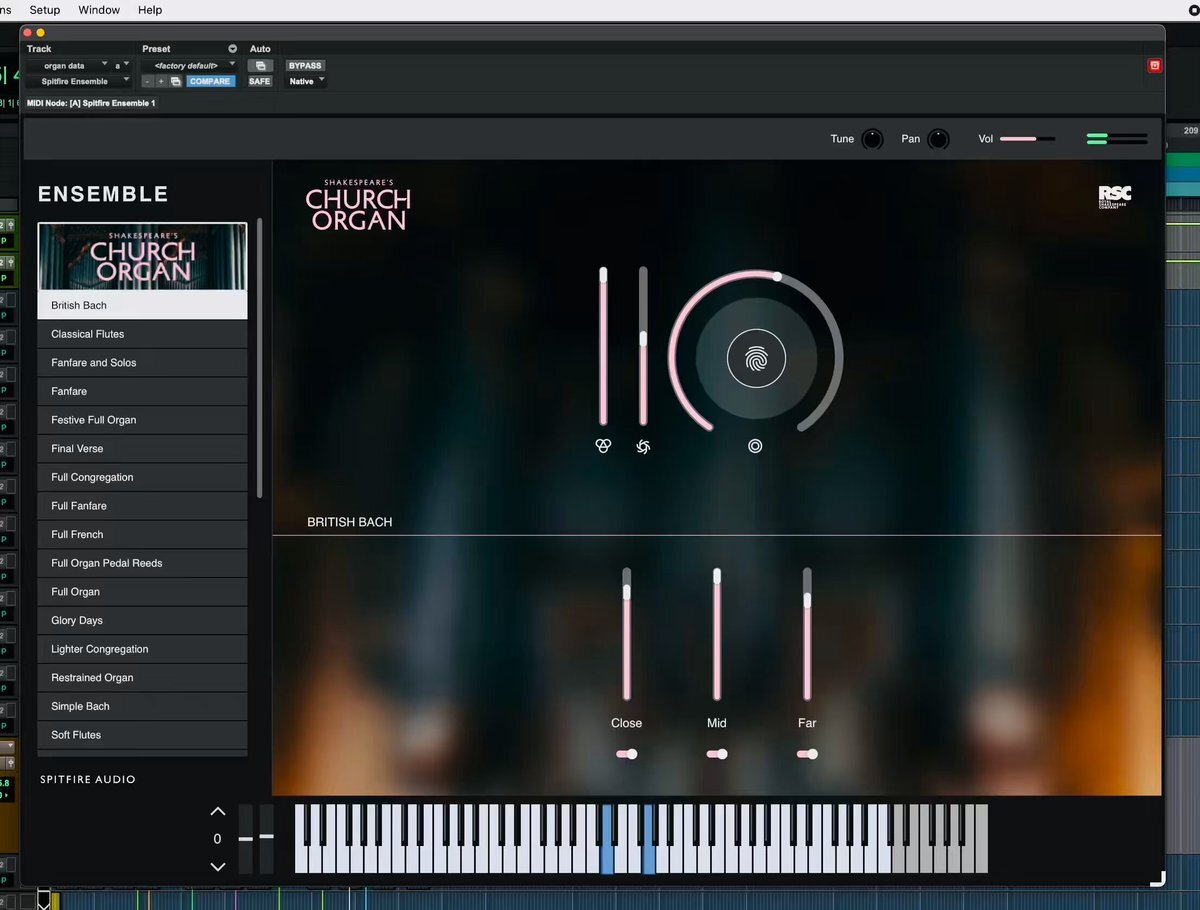The width and height of the screenshot is (1200, 910).
Task: Click the octave up chevron
Action: point(218,811)
